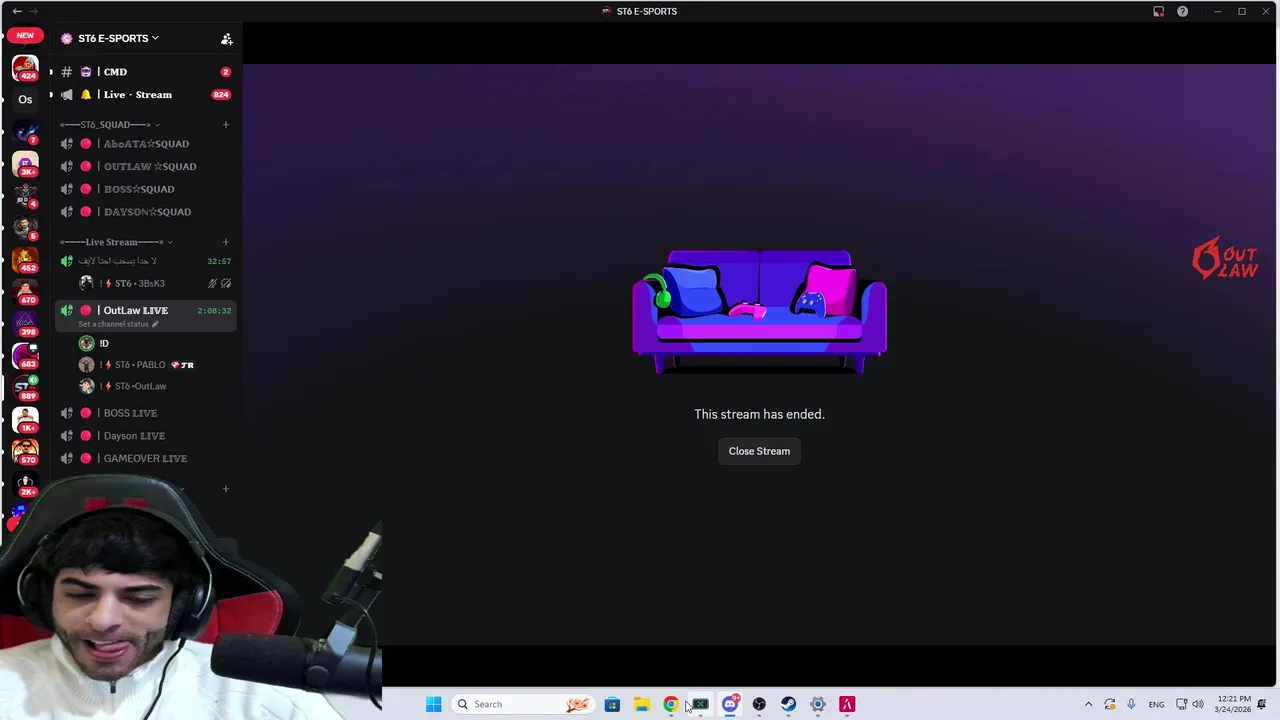Open the server icon with 452 badge
This screenshot has width=1280, height=720.
pos(25,259)
